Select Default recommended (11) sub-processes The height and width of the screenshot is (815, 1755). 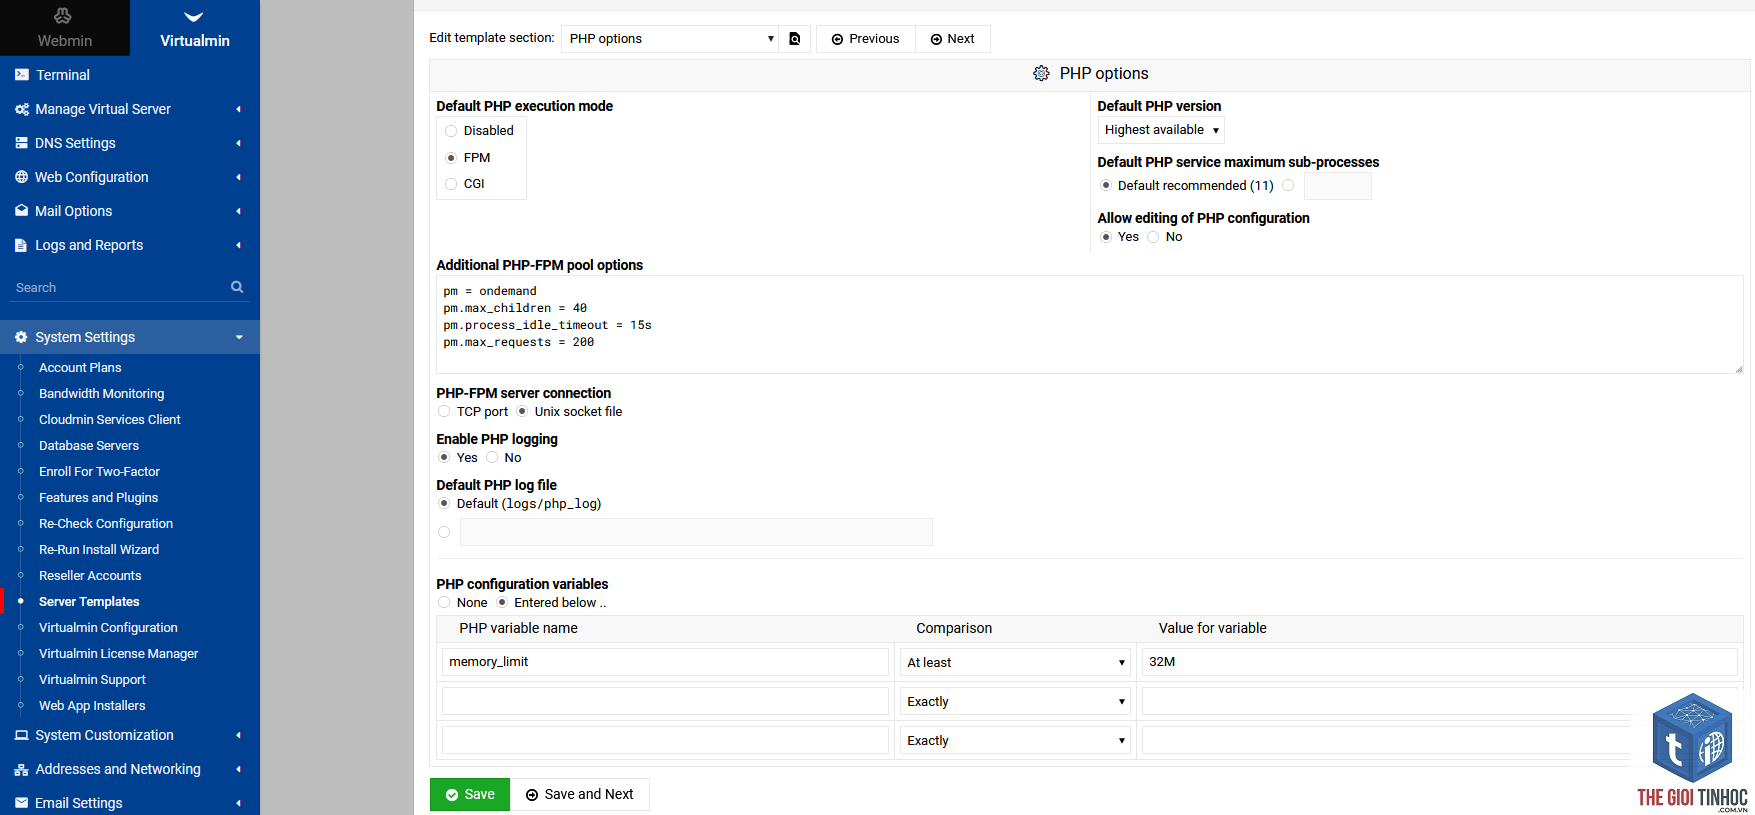pyautogui.click(x=1106, y=185)
